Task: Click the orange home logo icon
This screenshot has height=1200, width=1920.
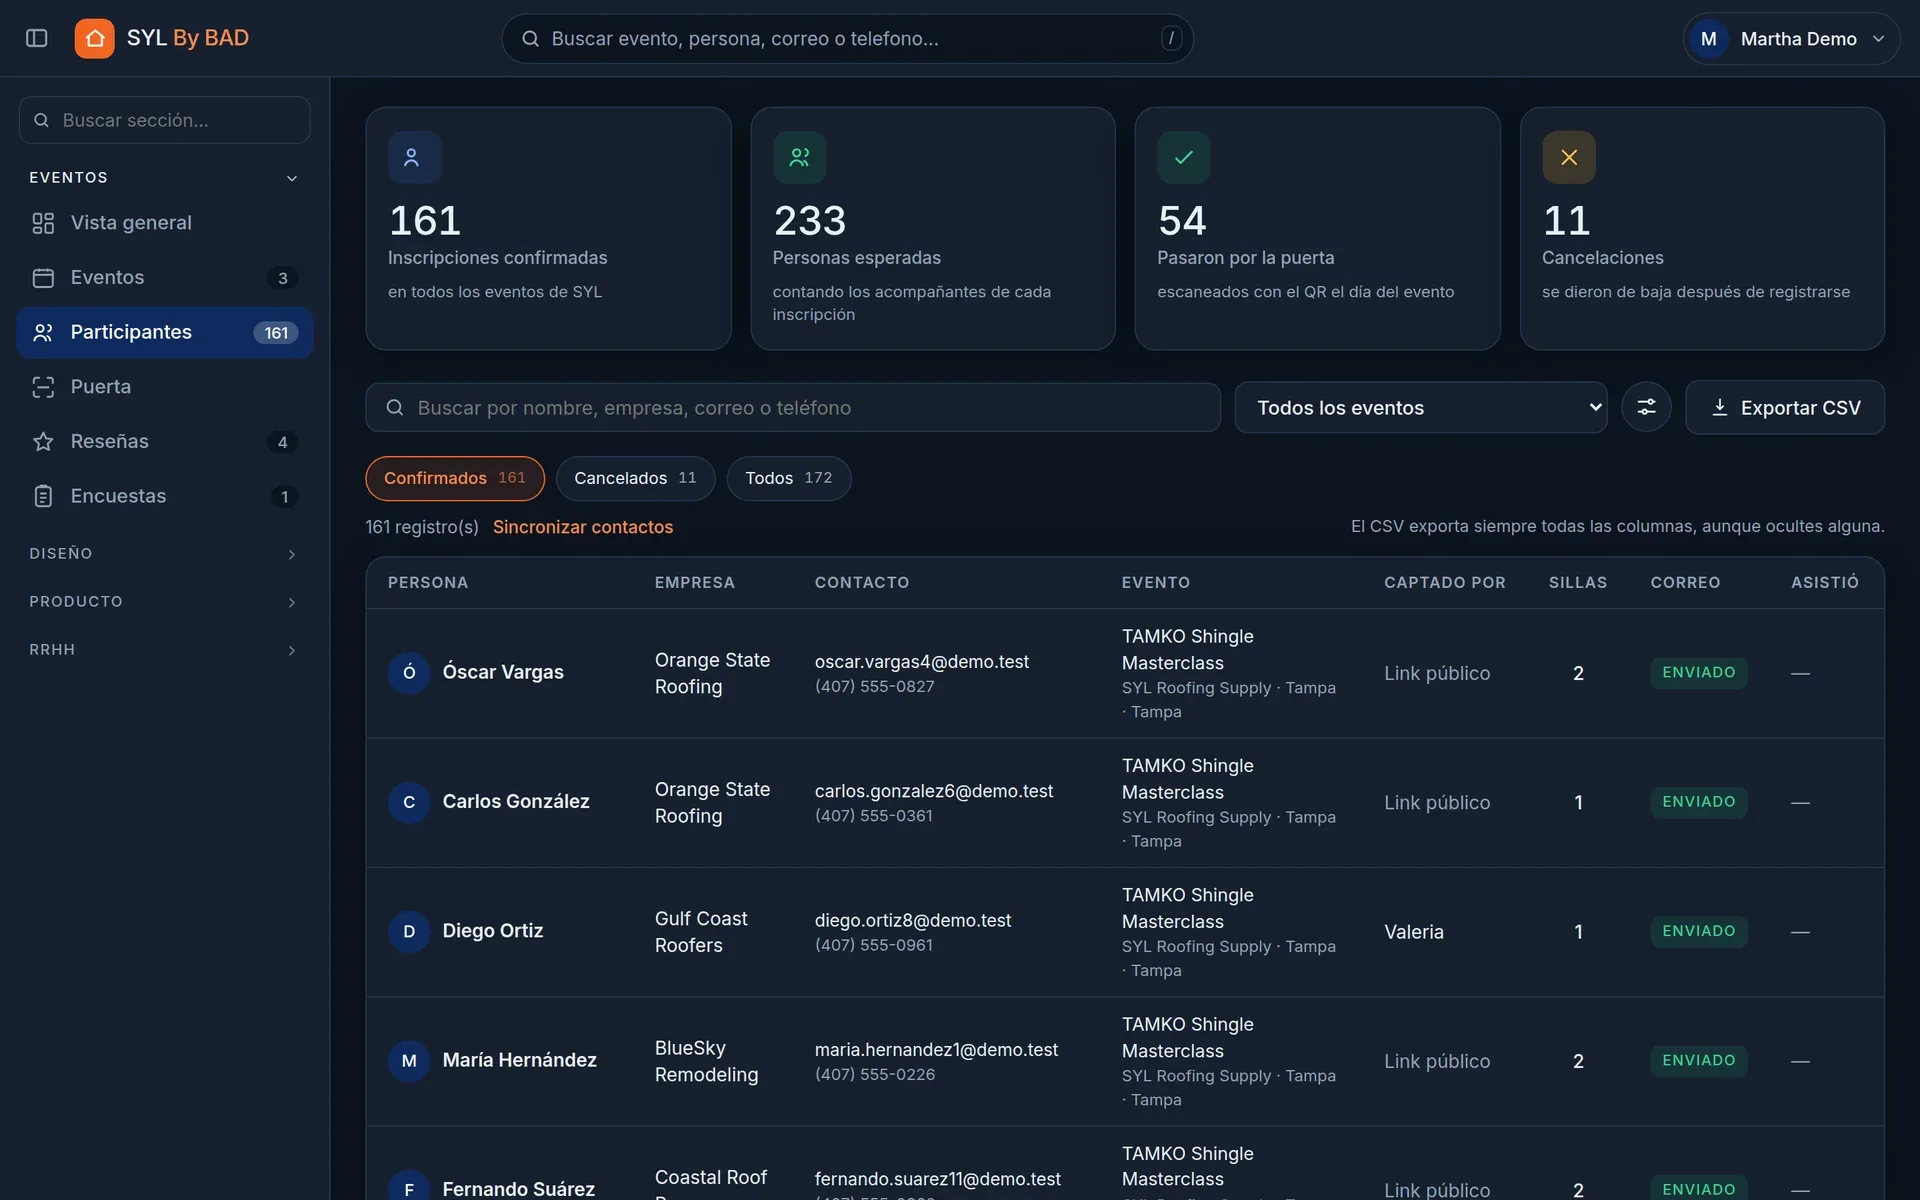Action: 94,38
